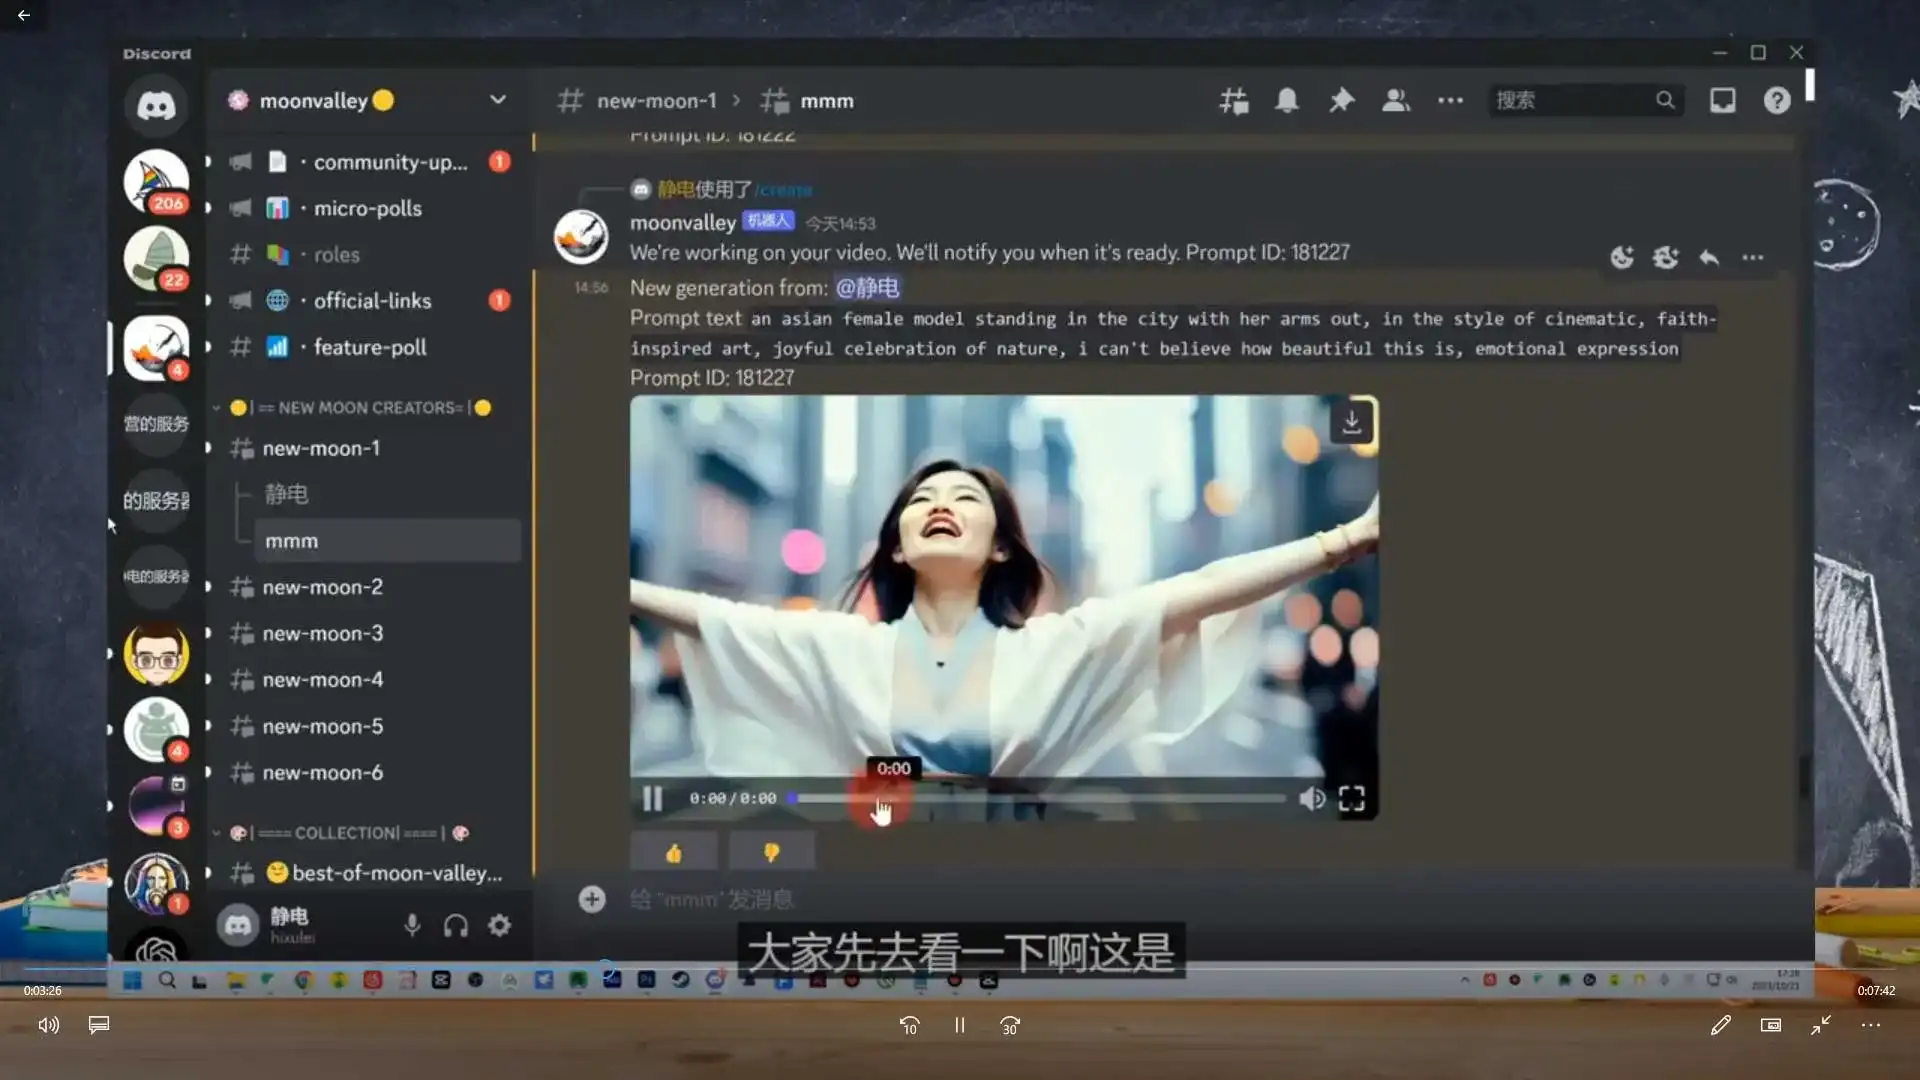1920x1080 pixels.
Task: Deafen with the headphone icon
Action: [x=455, y=925]
